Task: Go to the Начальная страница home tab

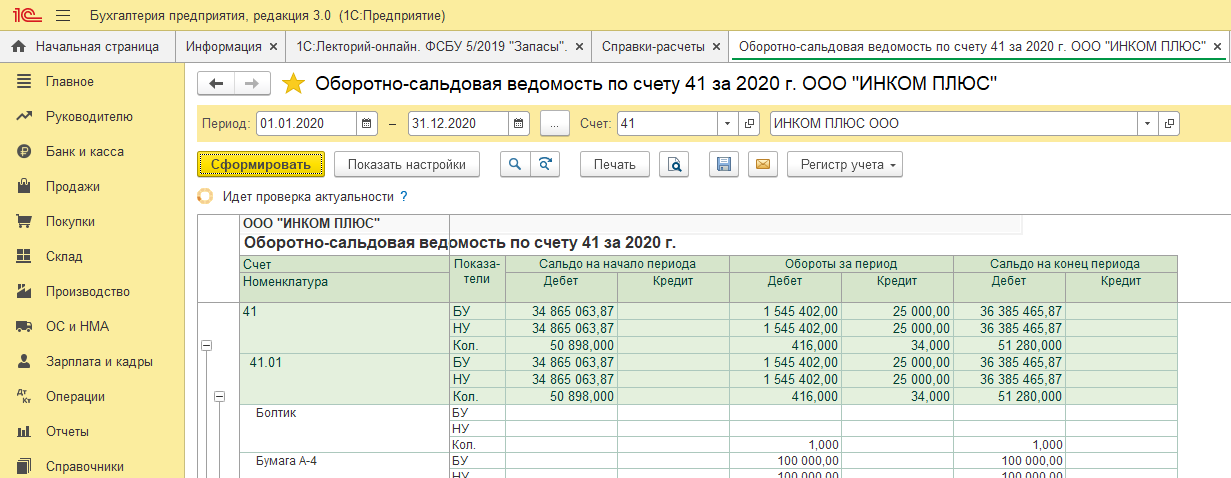Action: pyautogui.click(x=87, y=46)
